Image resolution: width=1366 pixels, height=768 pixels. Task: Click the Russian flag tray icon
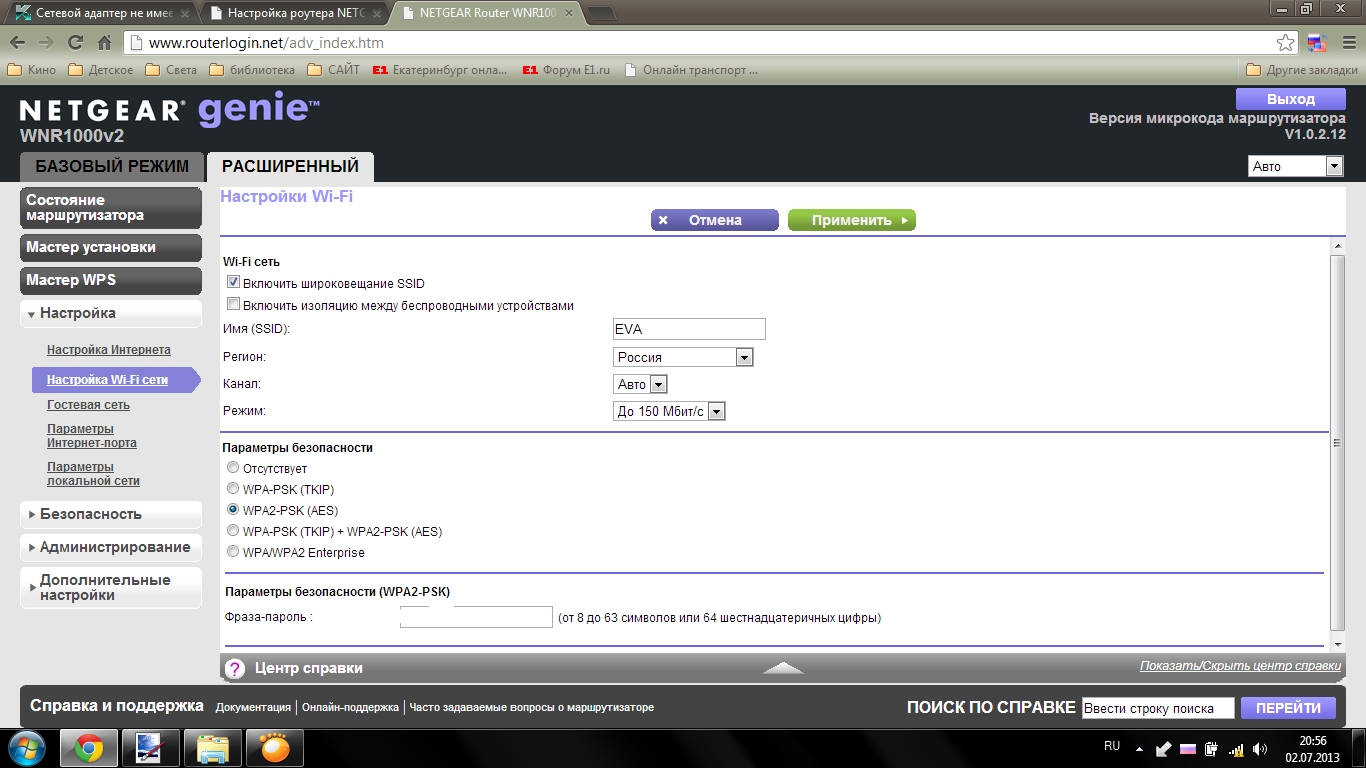click(x=1188, y=748)
